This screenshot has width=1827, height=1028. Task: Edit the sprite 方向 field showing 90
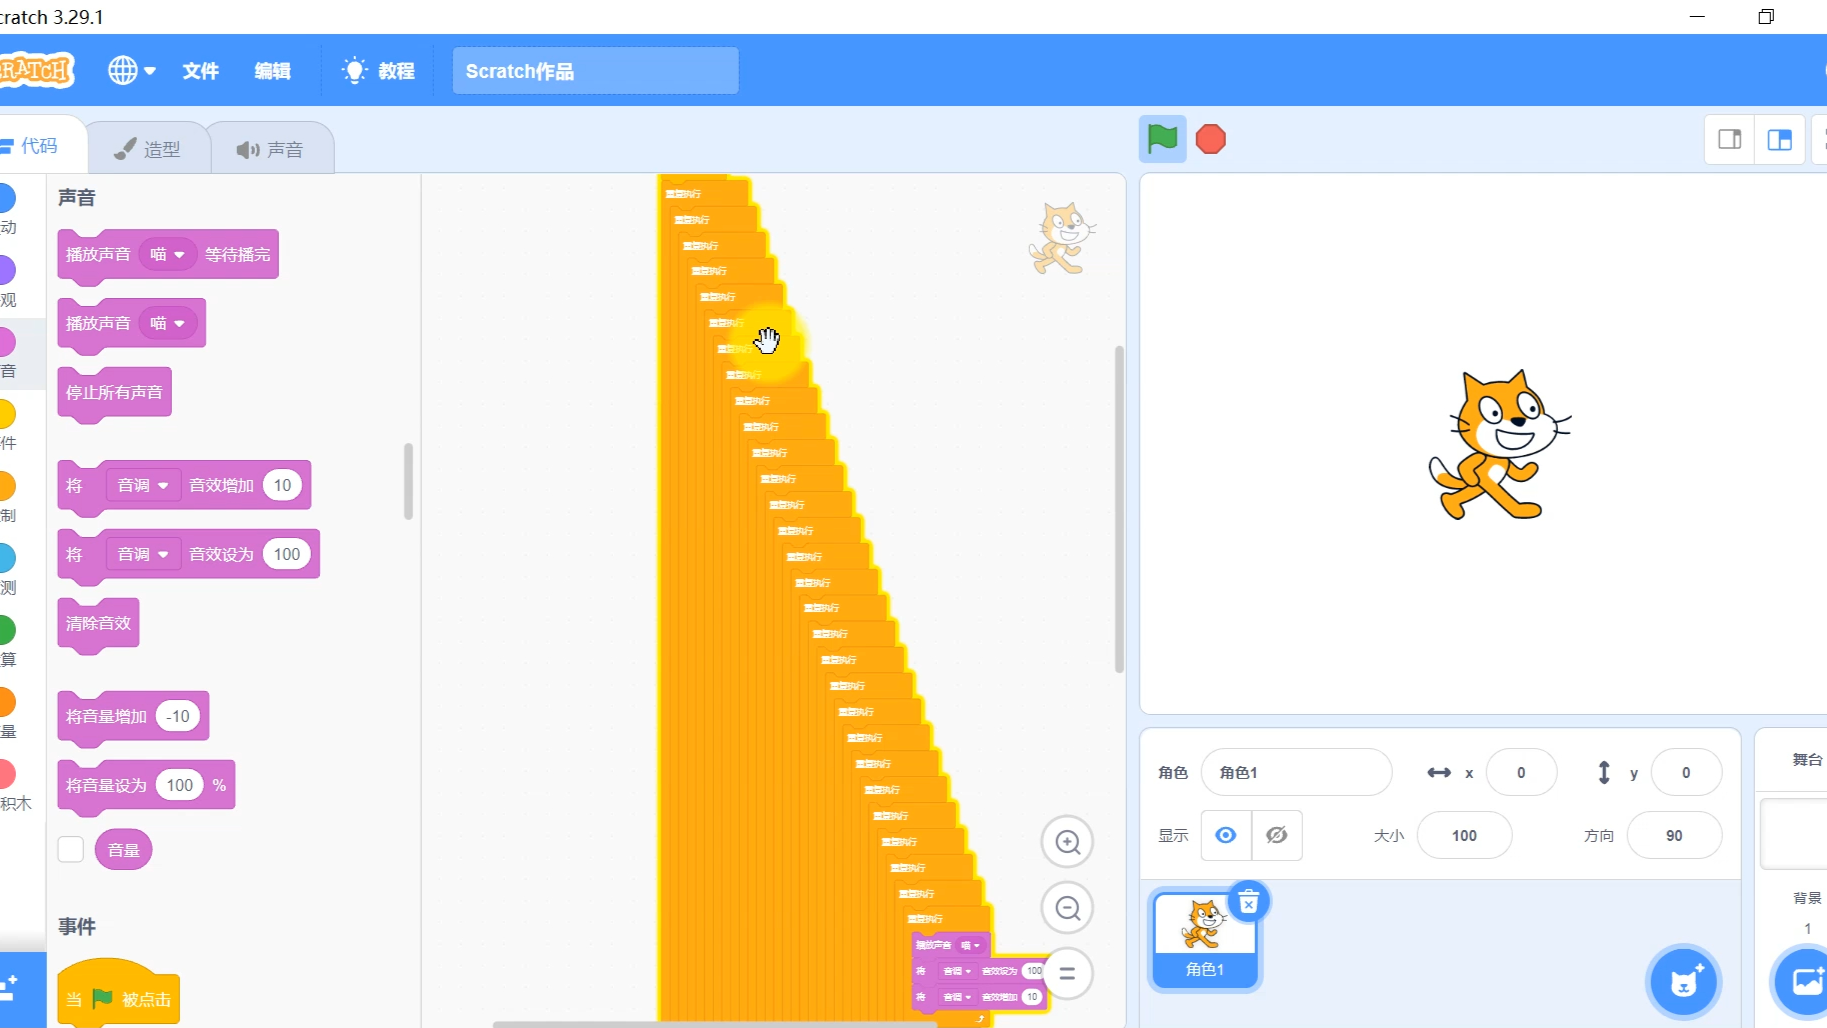point(1674,835)
